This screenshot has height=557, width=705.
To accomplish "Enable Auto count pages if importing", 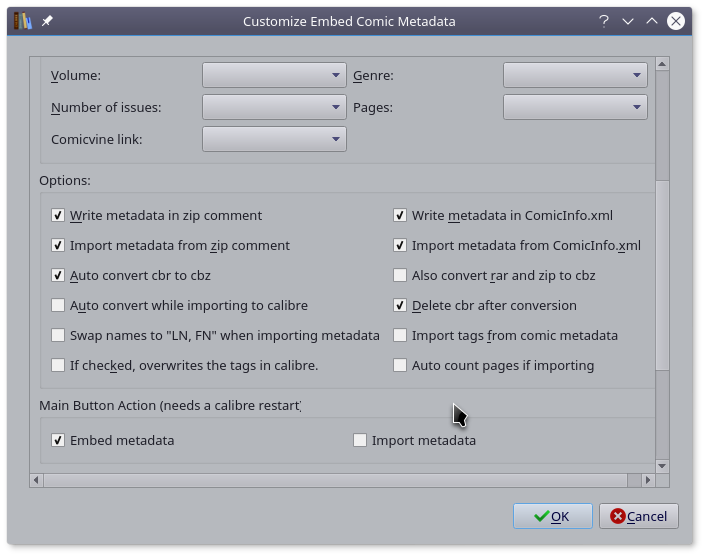I will 400,365.
